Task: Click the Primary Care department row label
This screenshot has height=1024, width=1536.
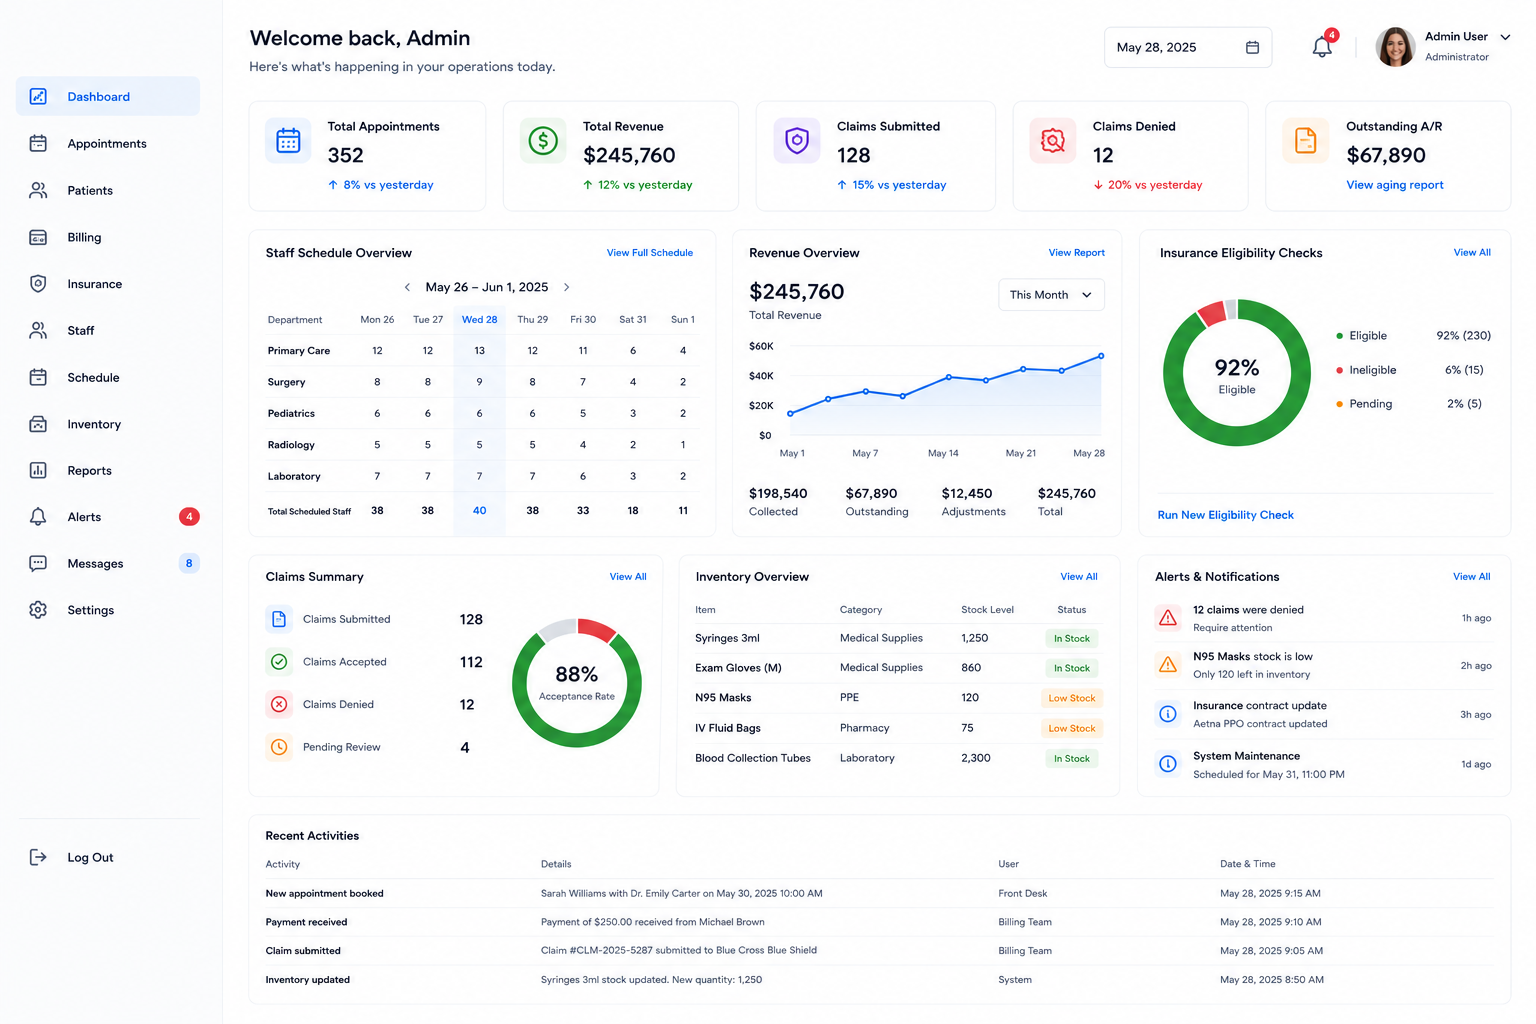Action: tap(299, 351)
